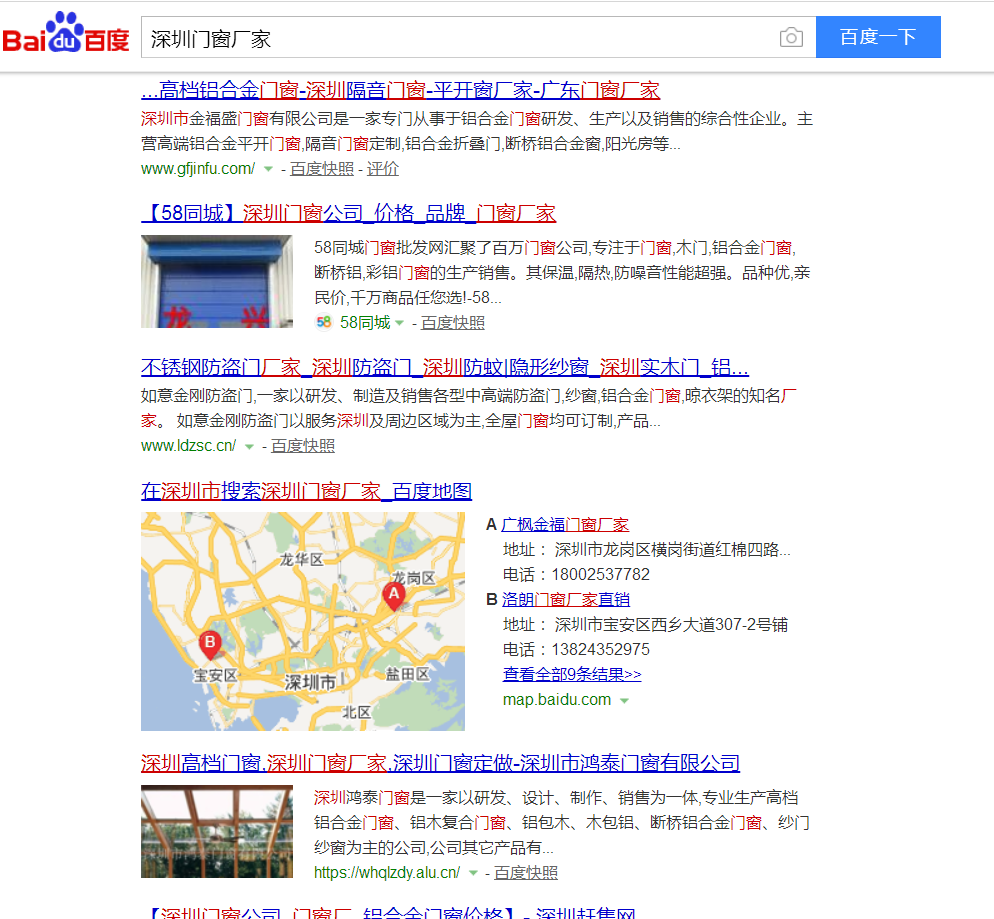Viewport: 994px width, 919px height.
Task: Open 洛朗门窗厂家直销 map listing
Action: [x=565, y=600]
